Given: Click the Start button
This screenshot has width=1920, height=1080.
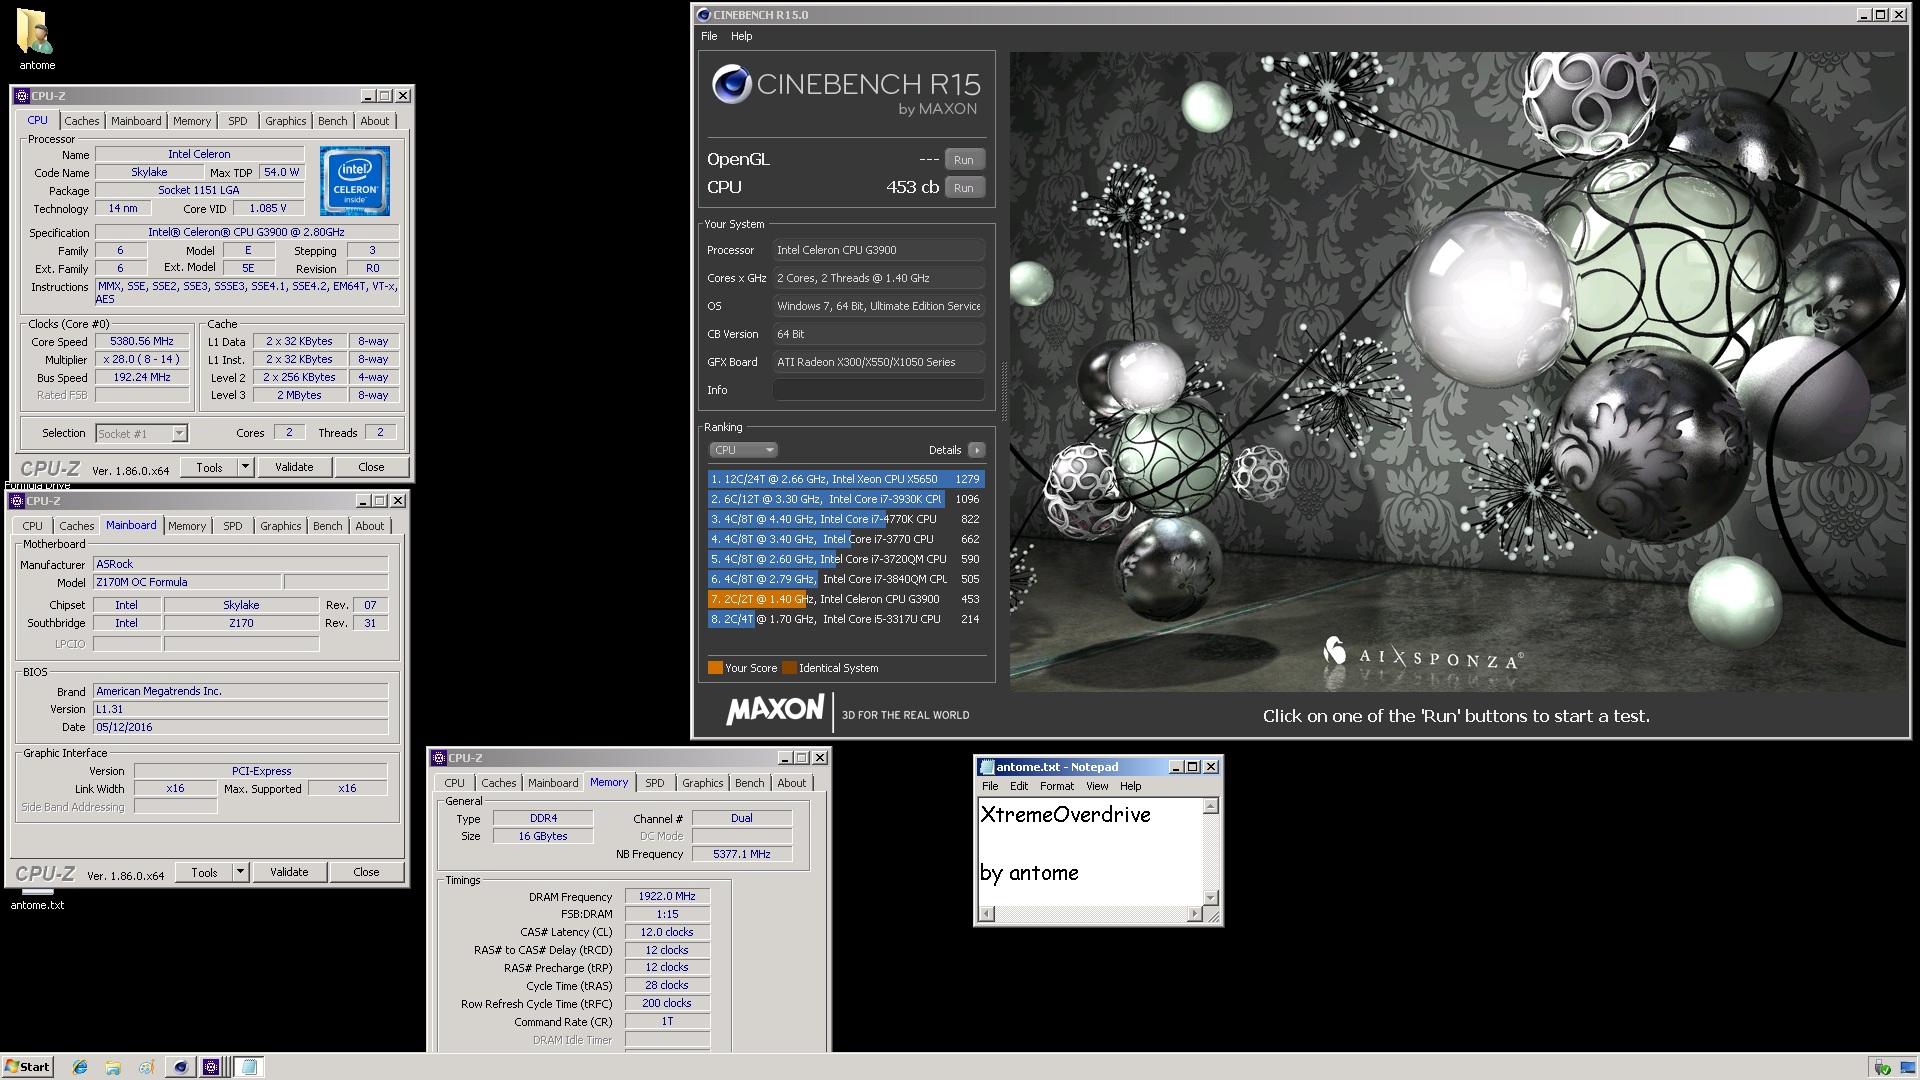Looking at the screenshot, I should (x=28, y=1067).
